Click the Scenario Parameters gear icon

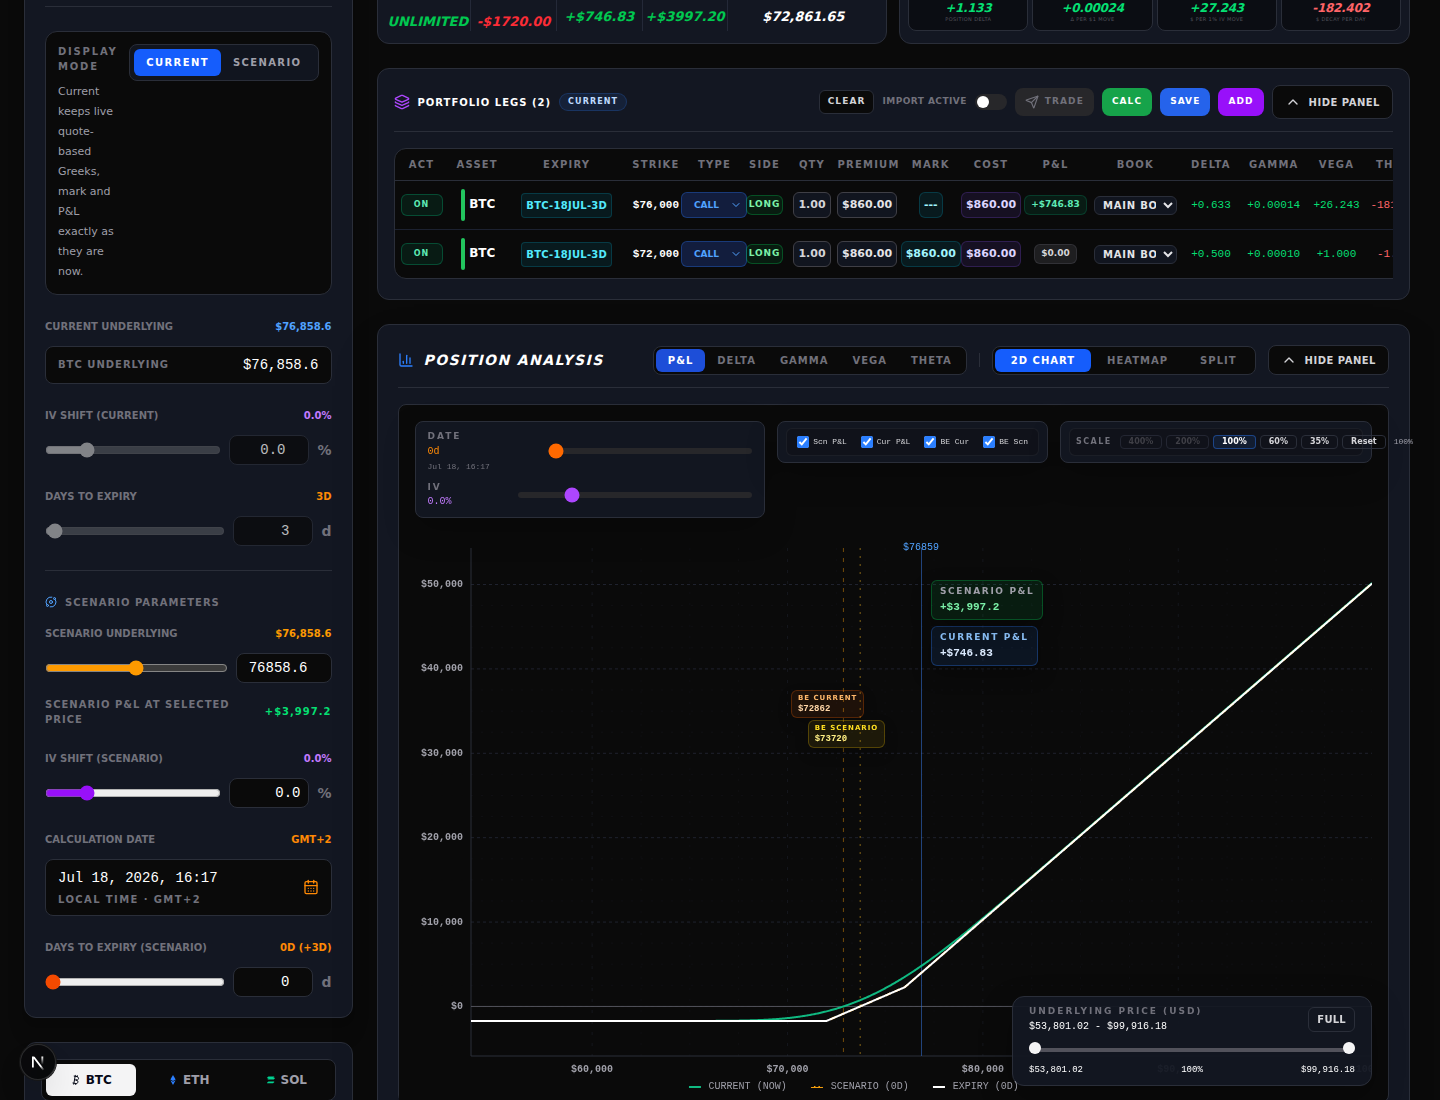51,602
